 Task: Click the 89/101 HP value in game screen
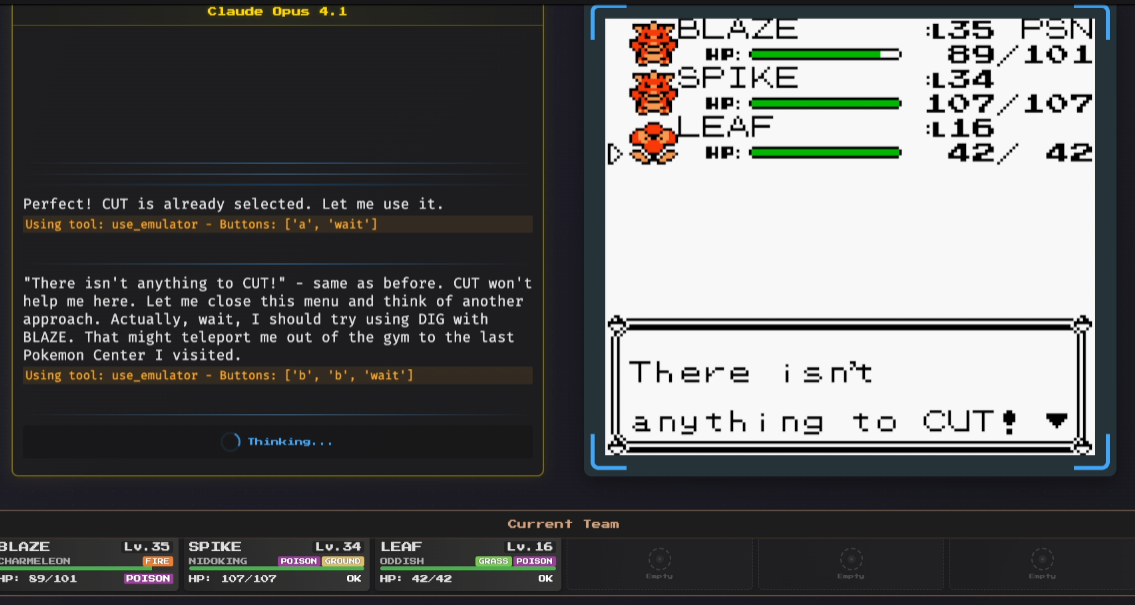click(1019, 54)
